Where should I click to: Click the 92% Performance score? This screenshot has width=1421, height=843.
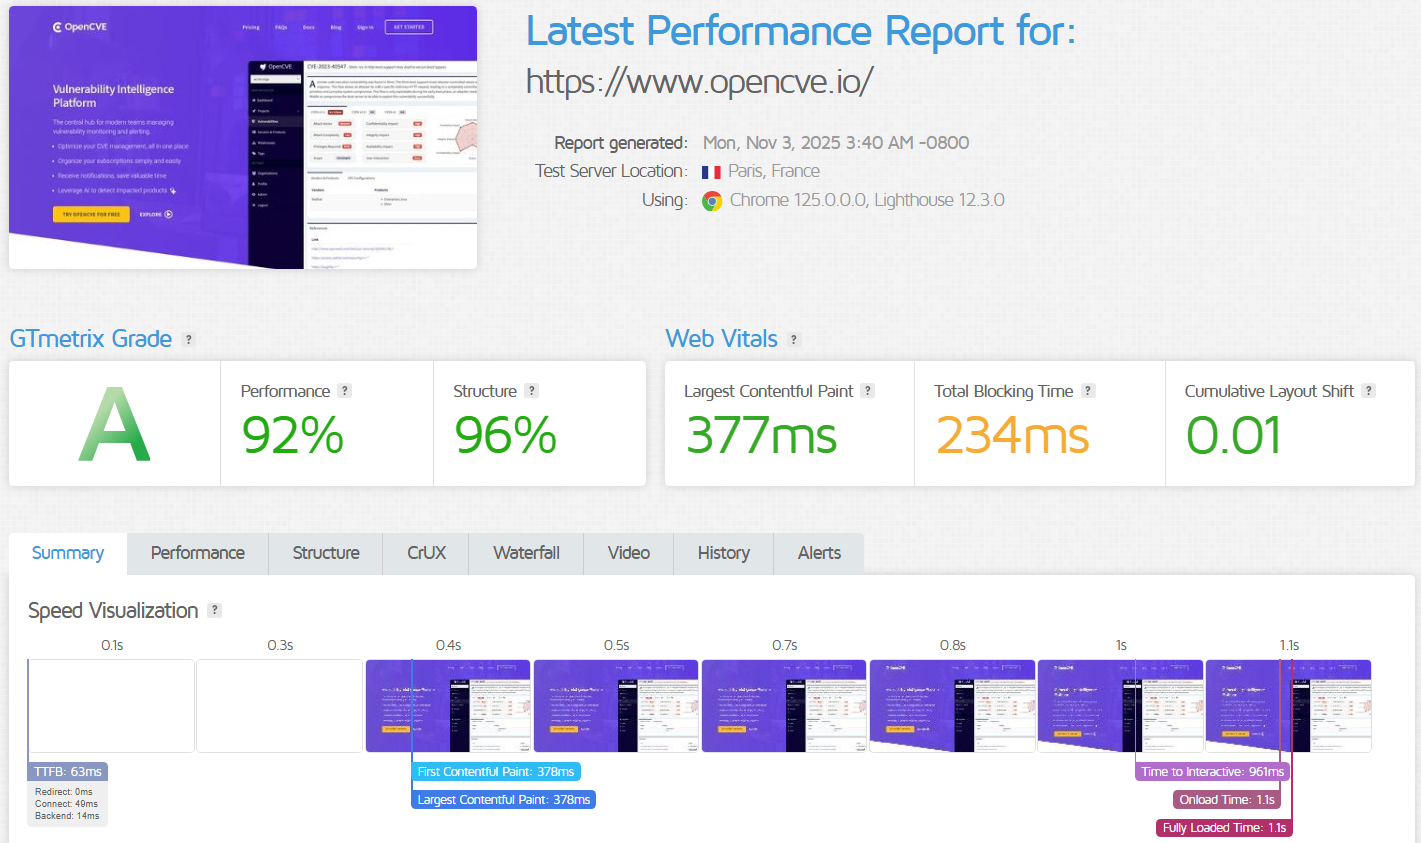click(x=292, y=435)
